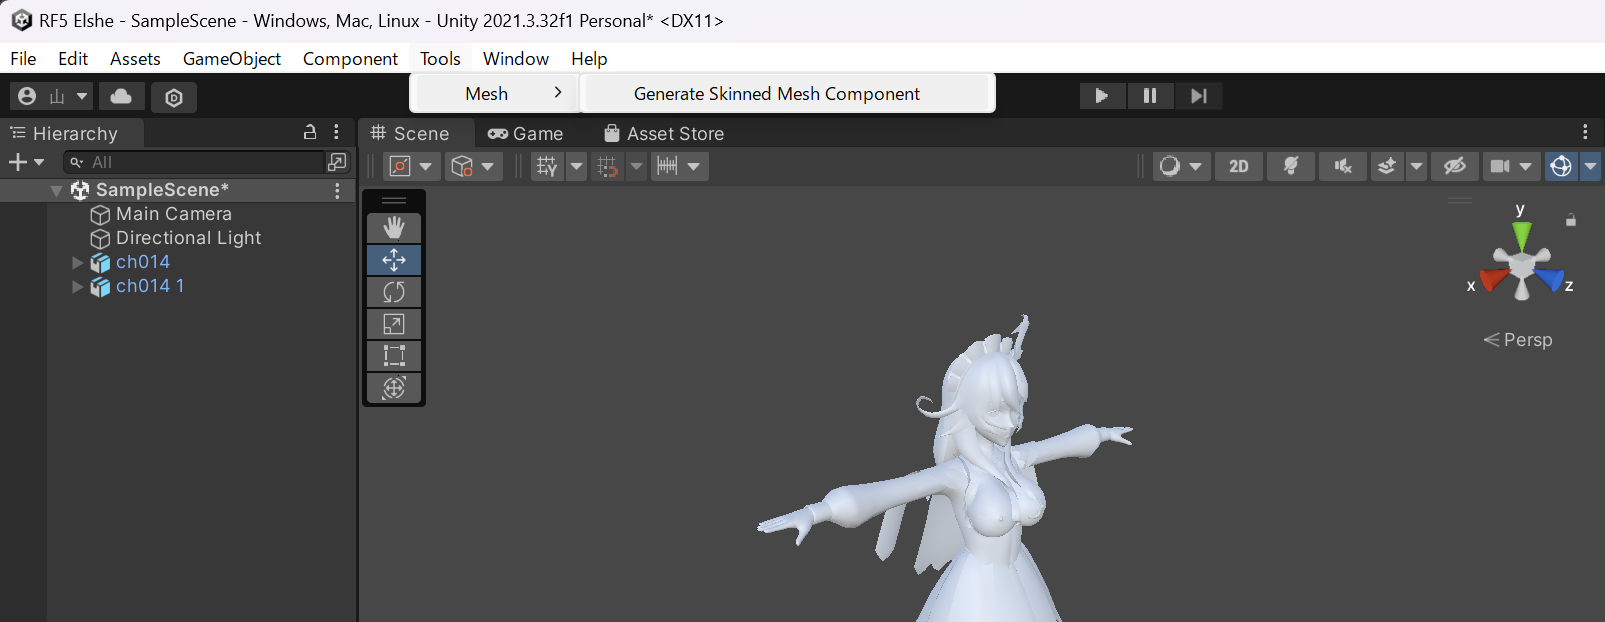Image resolution: width=1605 pixels, height=622 pixels.
Task: Switch to the Game tab
Action: pyautogui.click(x=526, y=133)
